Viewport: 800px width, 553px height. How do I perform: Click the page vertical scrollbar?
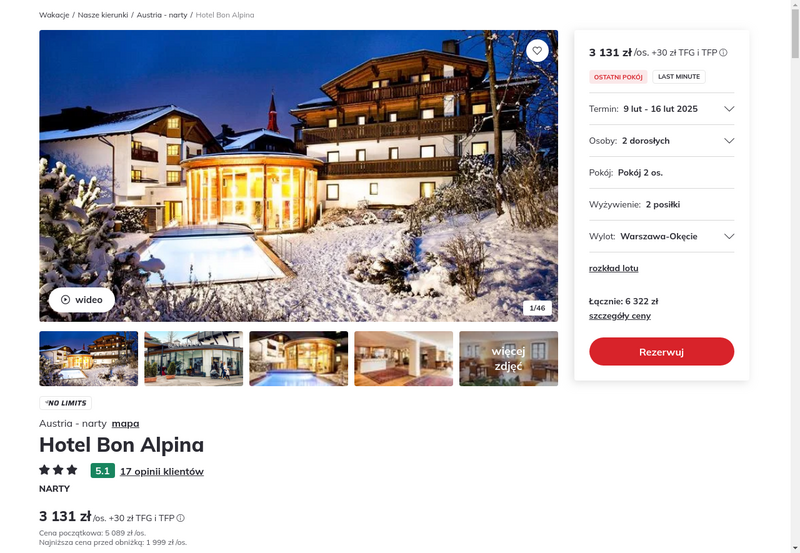(795, 276)
